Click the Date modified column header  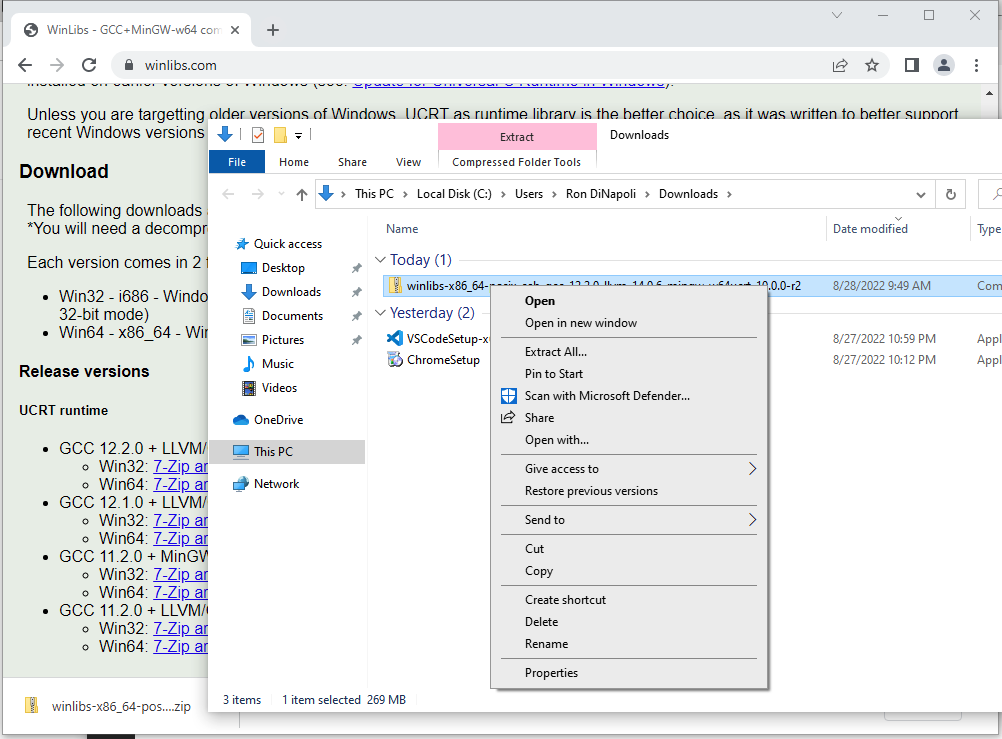pyautogui.click(x=870, y=229)
